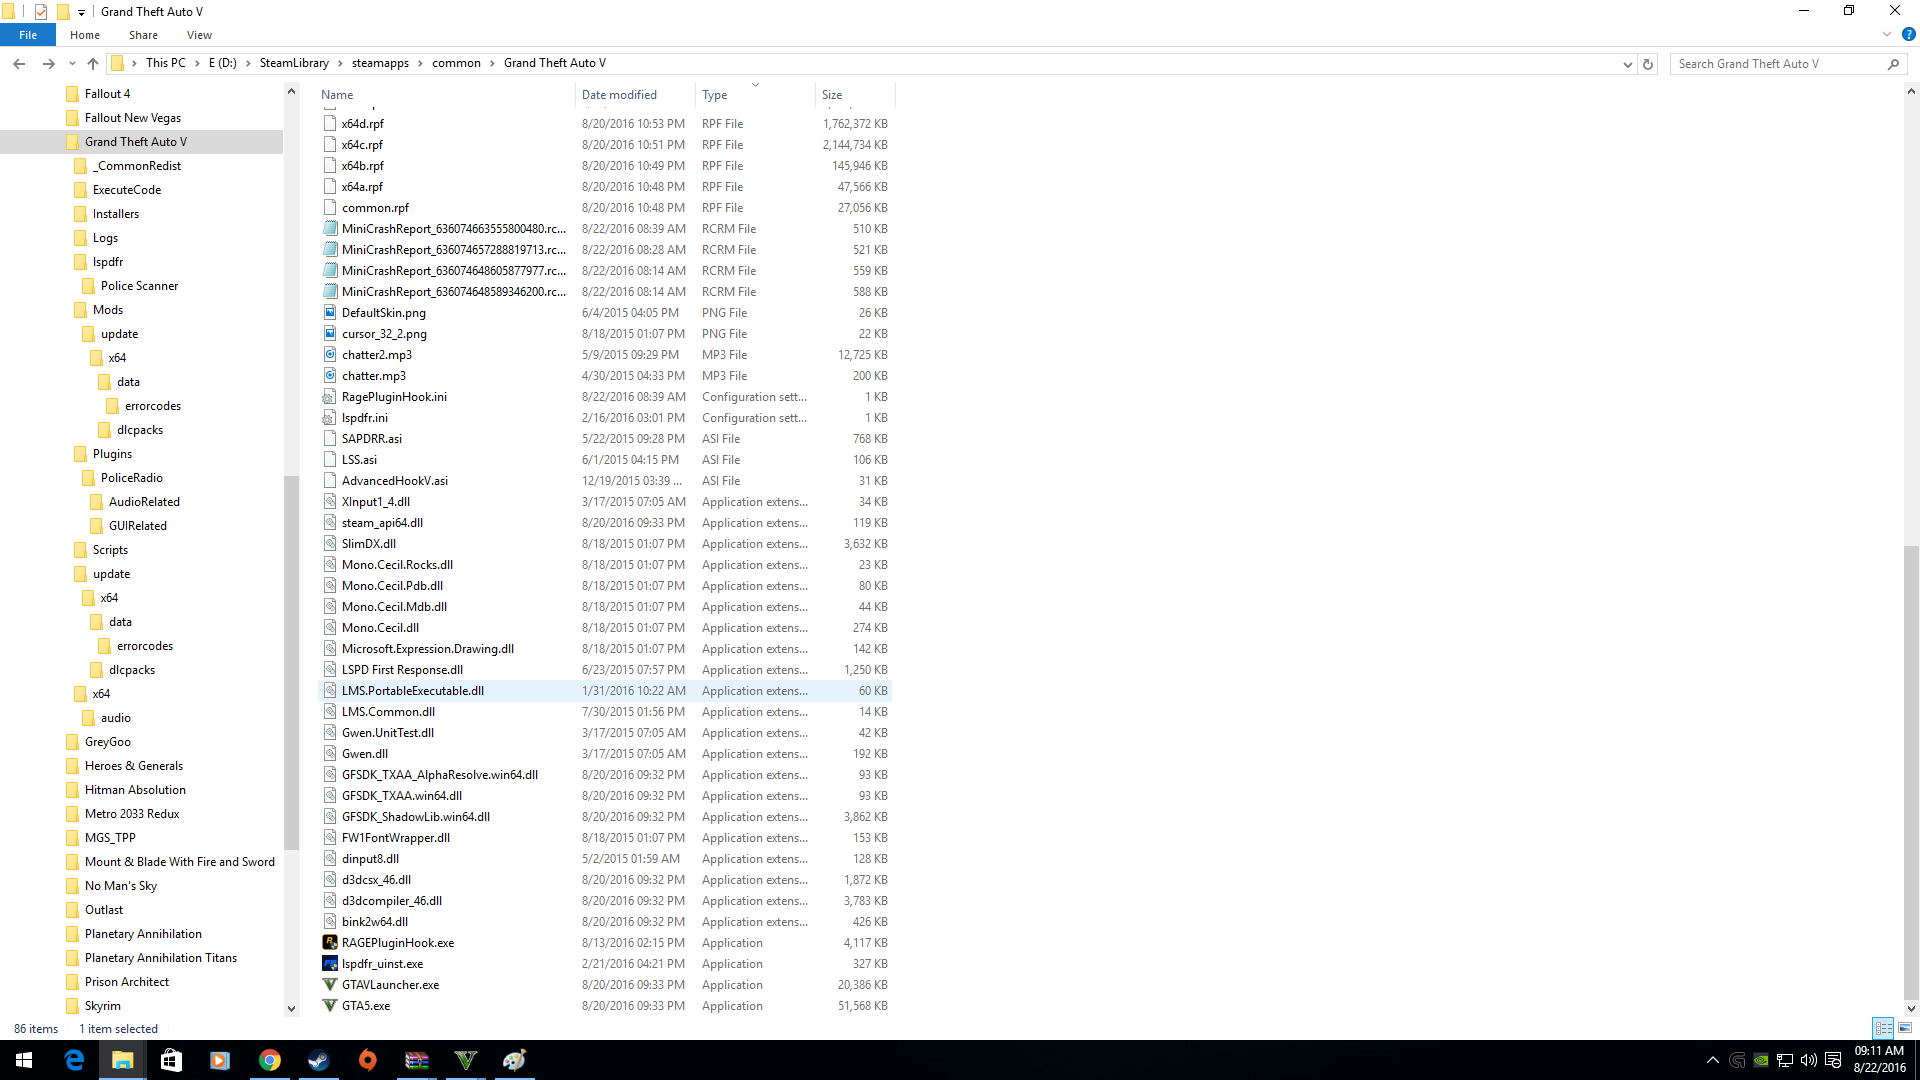Sort by the Date modified column header
The height and width of the screenshot is (1080, 1920).
(x=619, y=95)
